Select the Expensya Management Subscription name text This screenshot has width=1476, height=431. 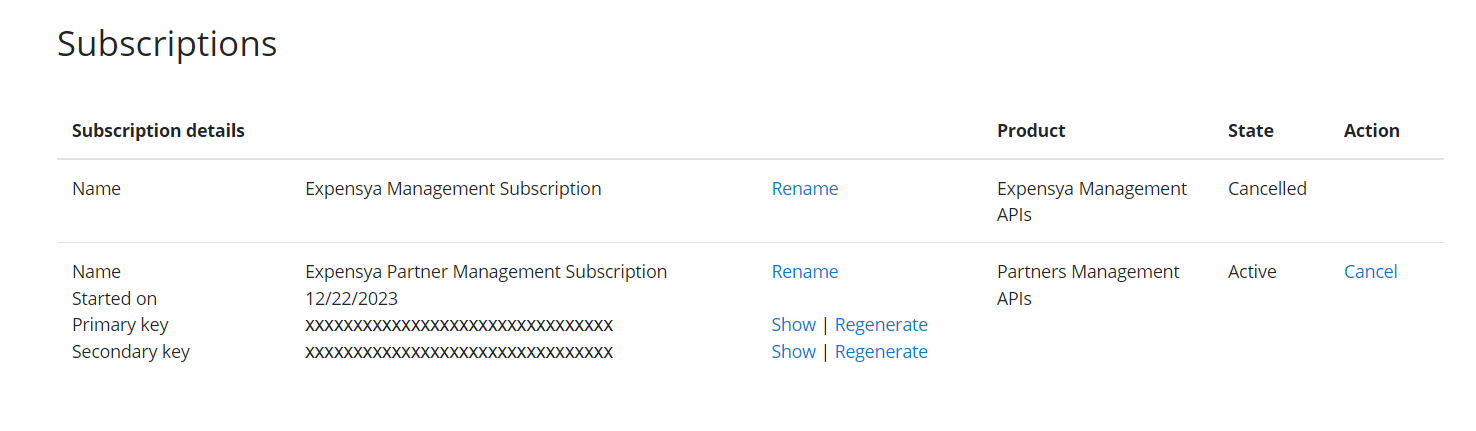tap(453, 189)
